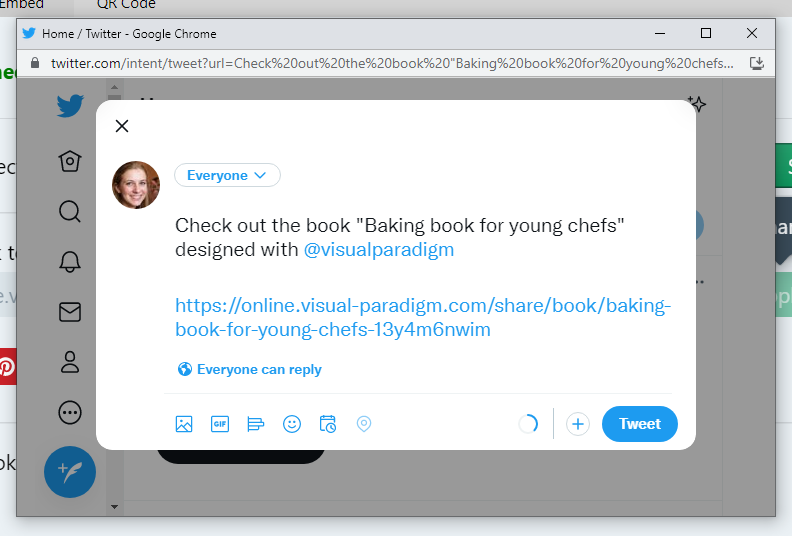Click the sparkle top tweets icon

[698, 104]
